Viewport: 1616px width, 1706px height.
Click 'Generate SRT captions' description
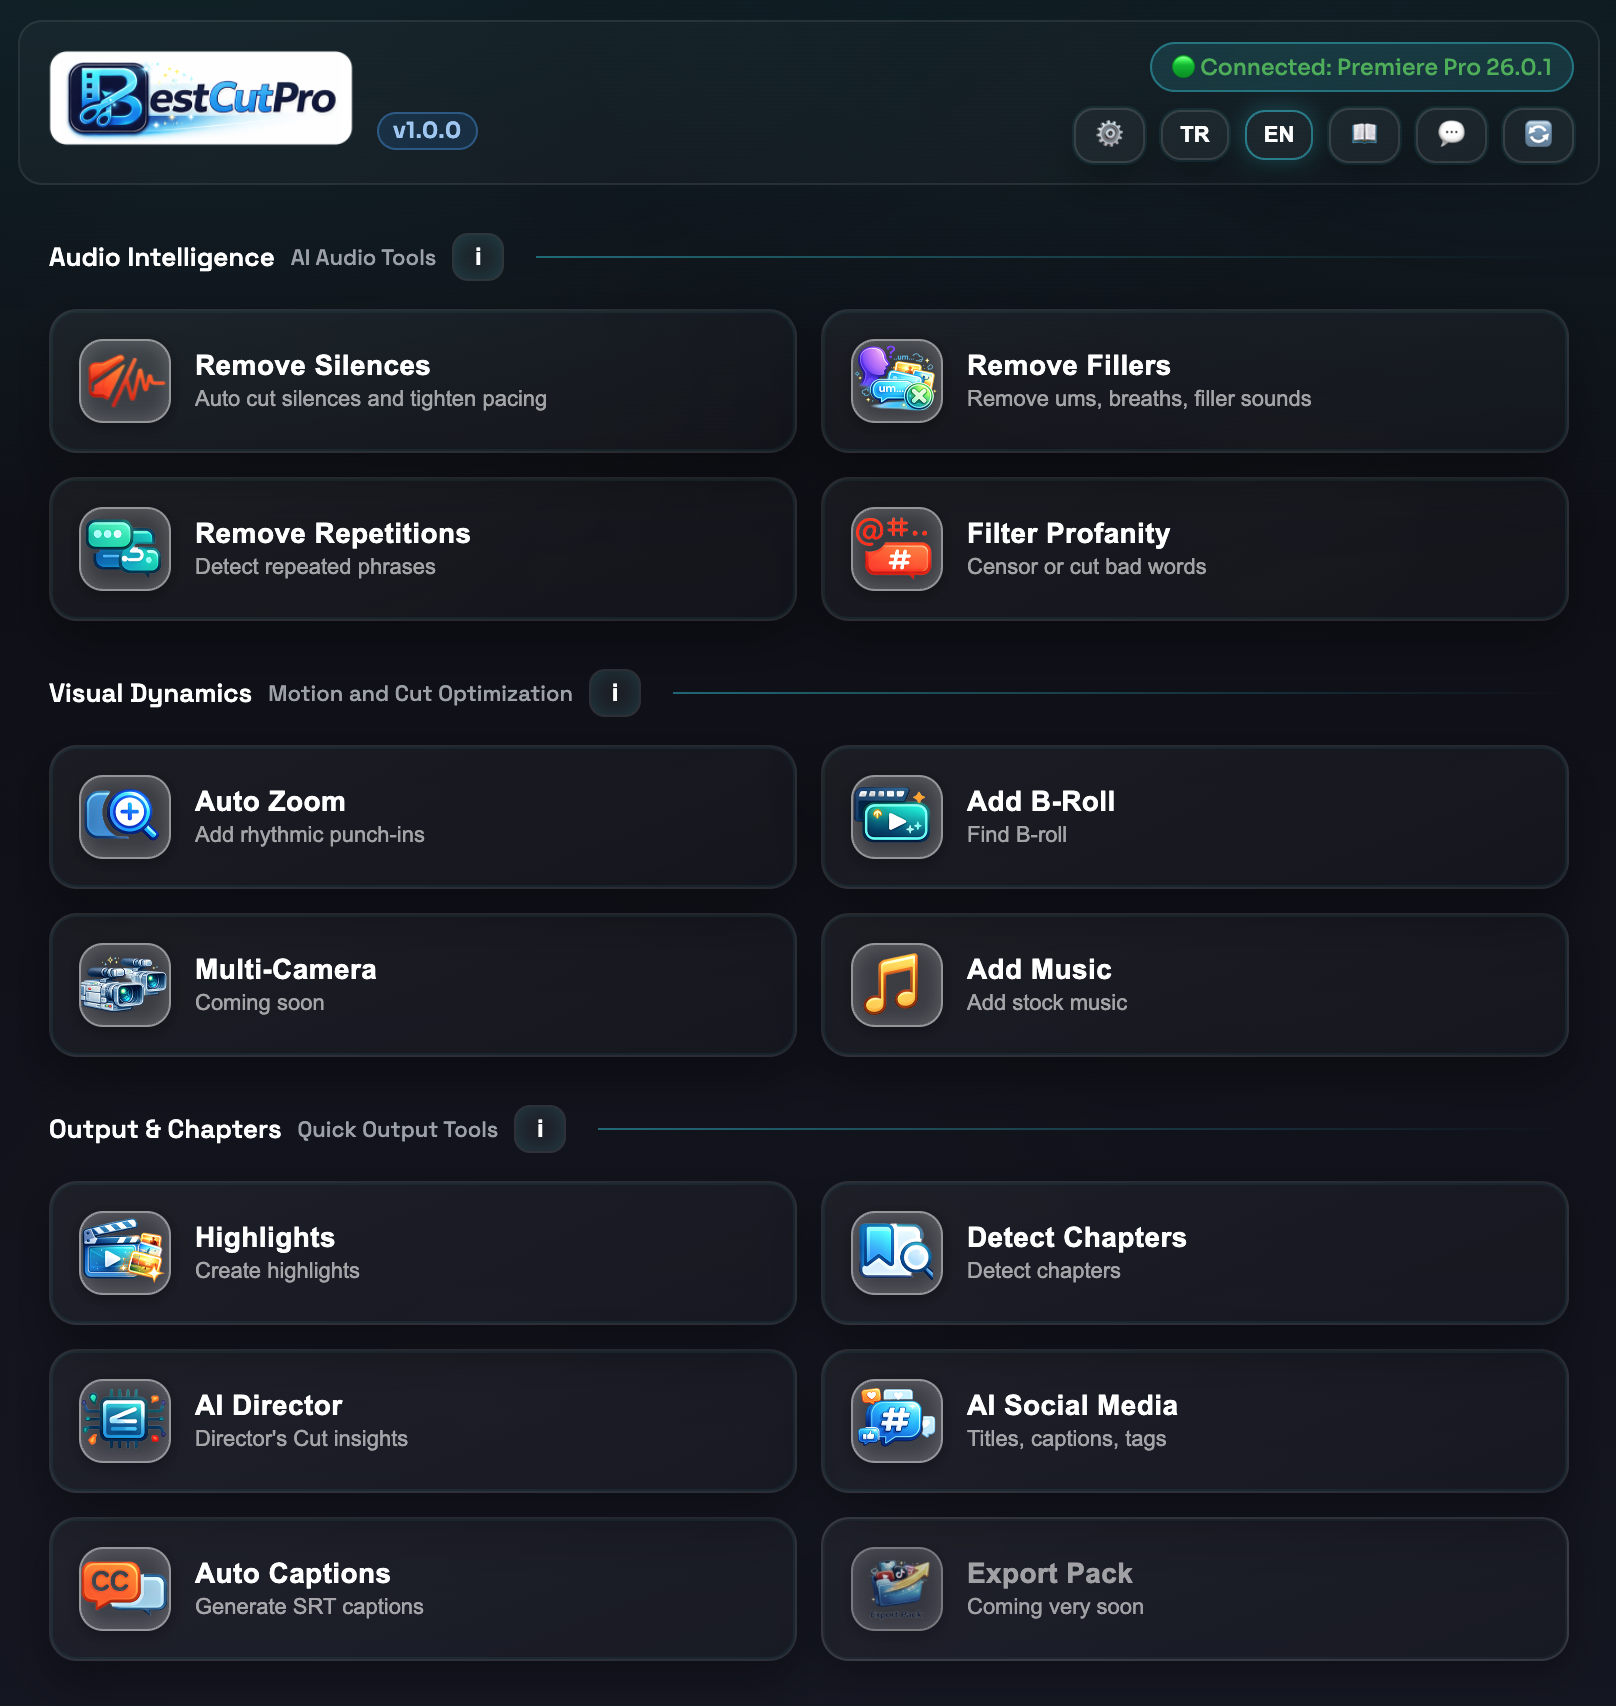point(309,1606)
